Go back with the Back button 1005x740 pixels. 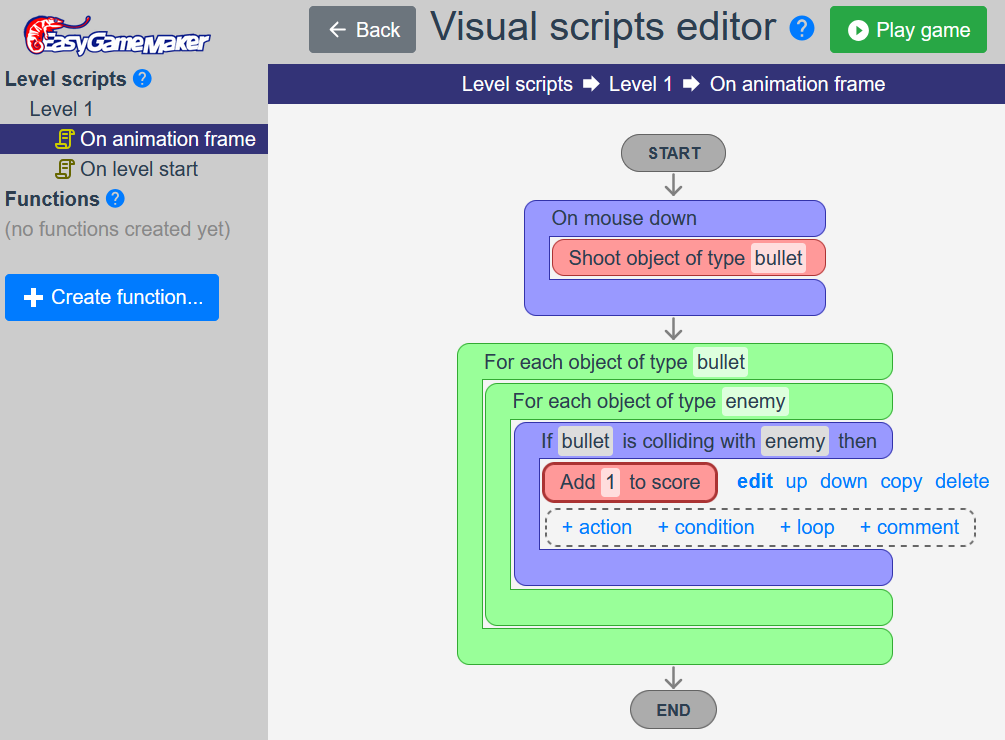[362, 29]
